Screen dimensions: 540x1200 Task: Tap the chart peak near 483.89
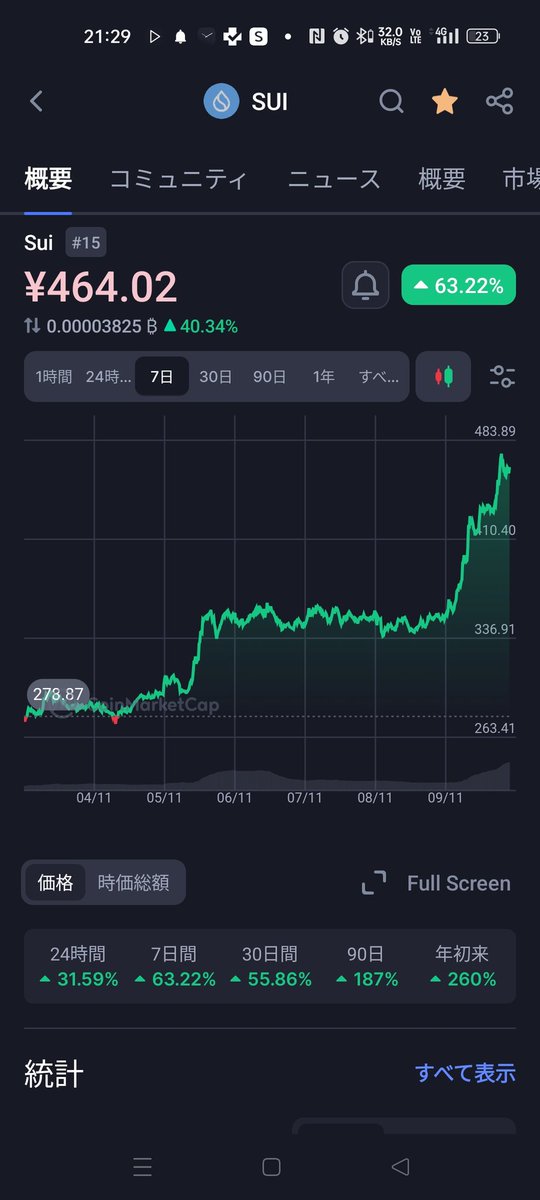[x=502, y=457]
